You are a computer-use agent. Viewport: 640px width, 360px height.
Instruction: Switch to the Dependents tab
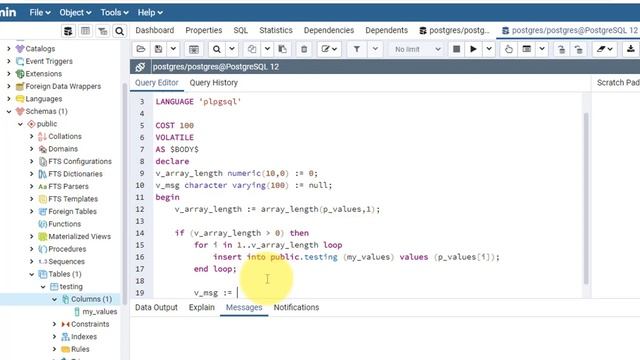coord(387,30)
